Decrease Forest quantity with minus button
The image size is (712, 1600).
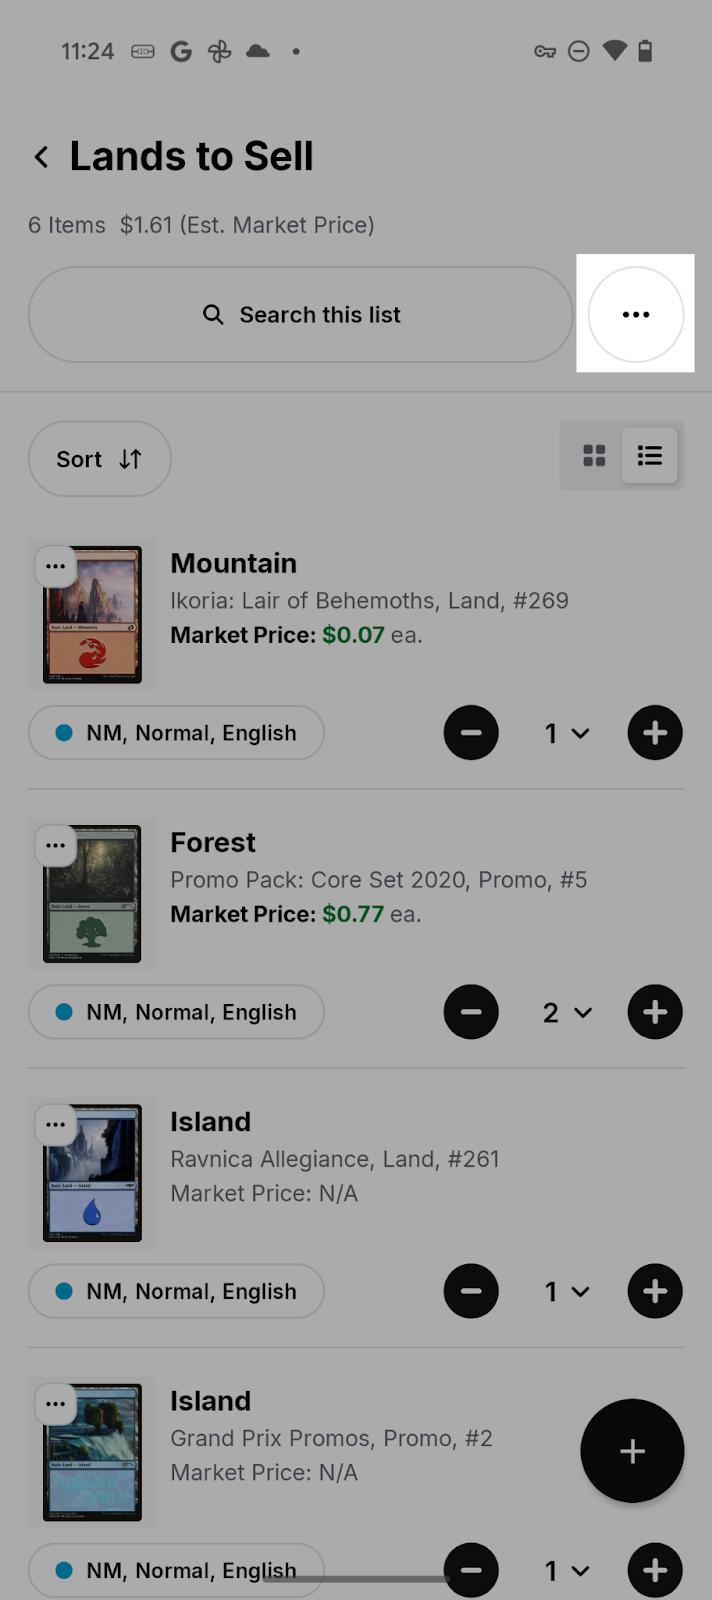pos(471,1012)
